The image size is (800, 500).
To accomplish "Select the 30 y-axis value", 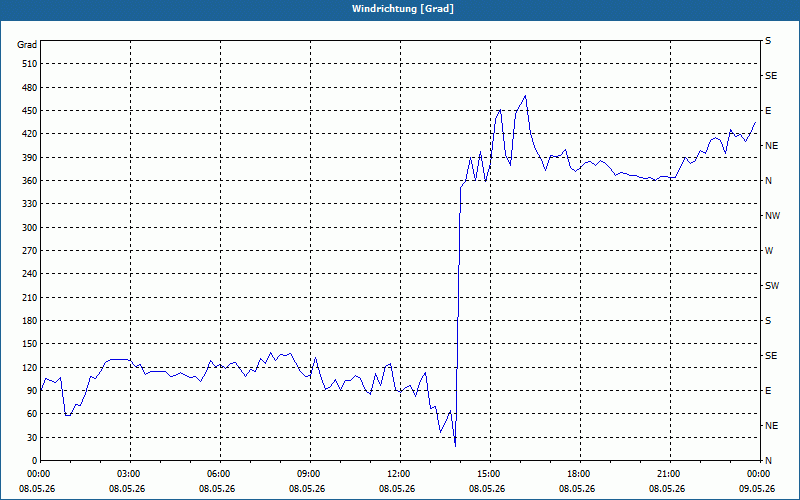I will 32,437.
